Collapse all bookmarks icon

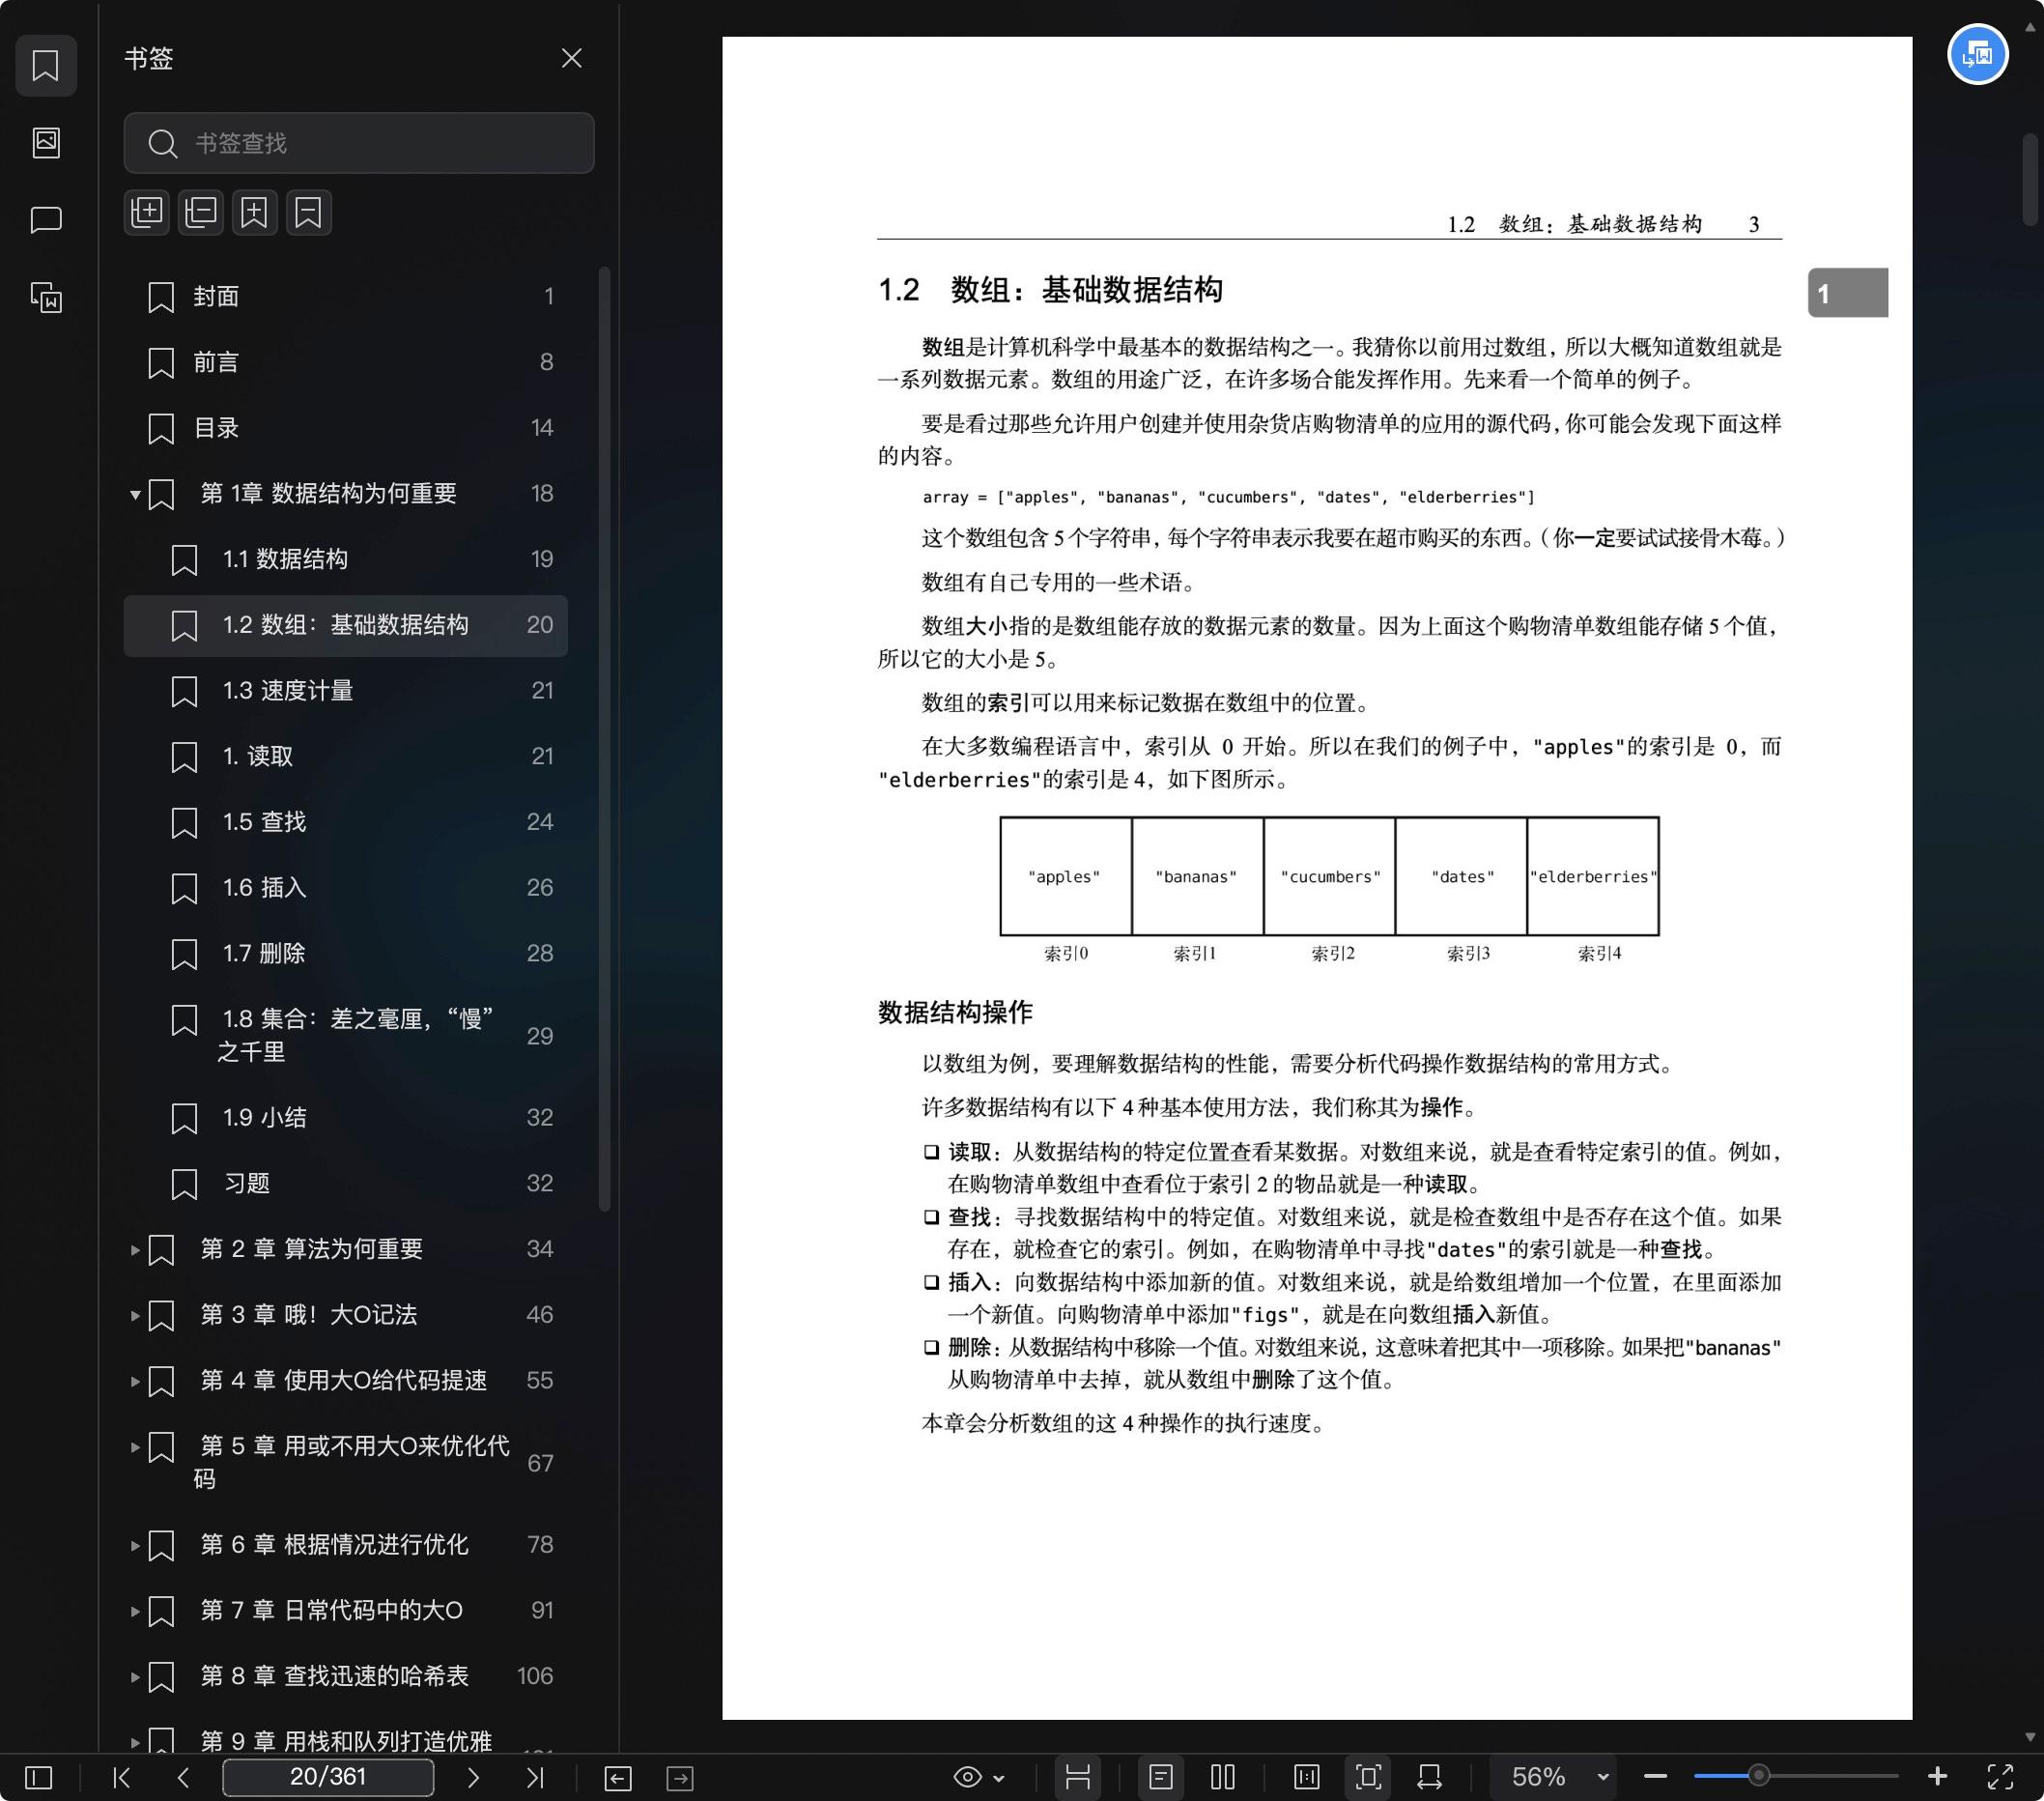(x=201, y=212)
